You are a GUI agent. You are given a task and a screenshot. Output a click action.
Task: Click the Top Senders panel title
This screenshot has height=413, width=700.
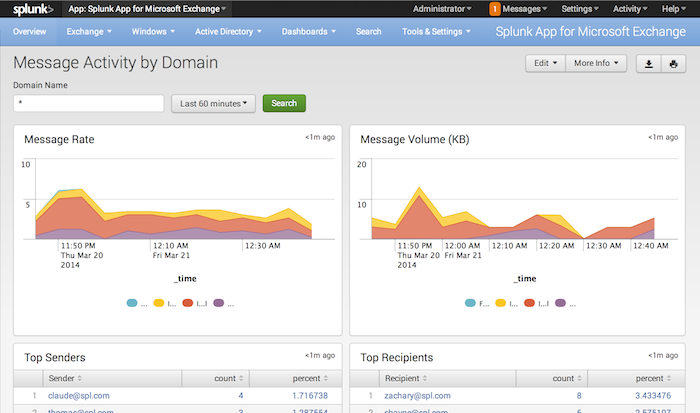[x=54, y=357]
